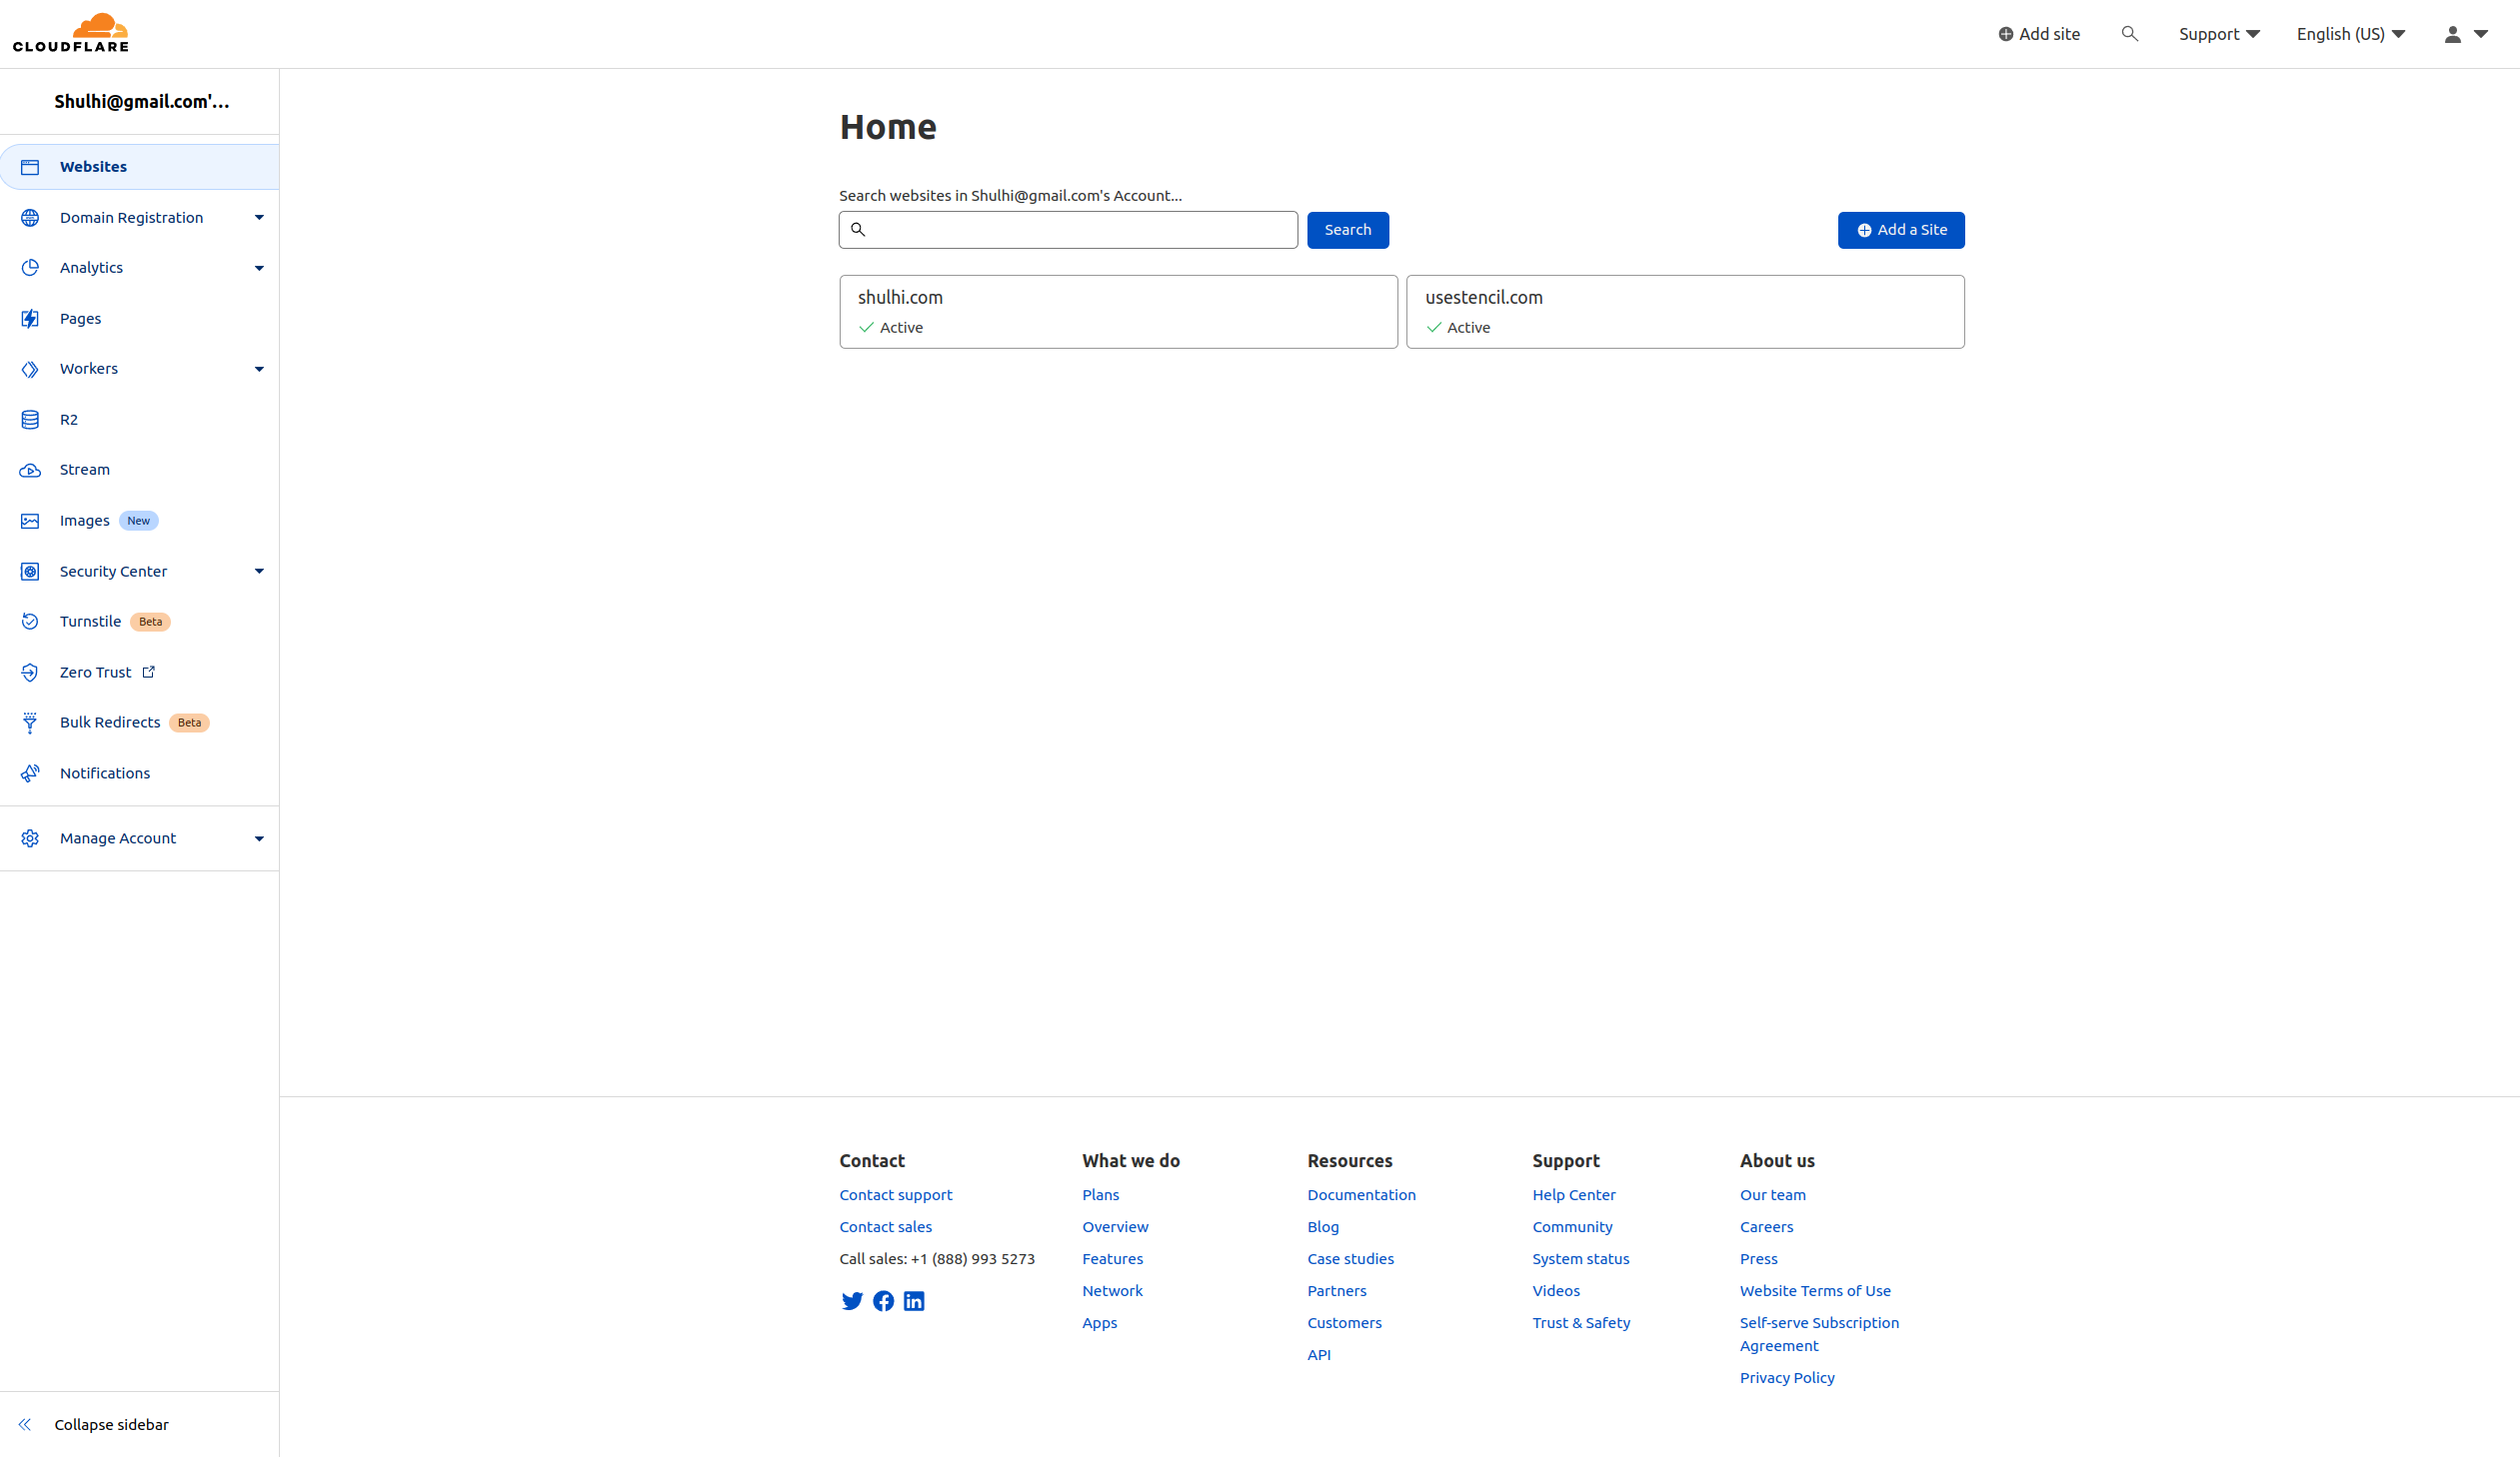Image resolution: width=2520 pixels, height=1457 pixels.
Task: Click the Facebook icon in the footer
Action: coord(883,1301)
